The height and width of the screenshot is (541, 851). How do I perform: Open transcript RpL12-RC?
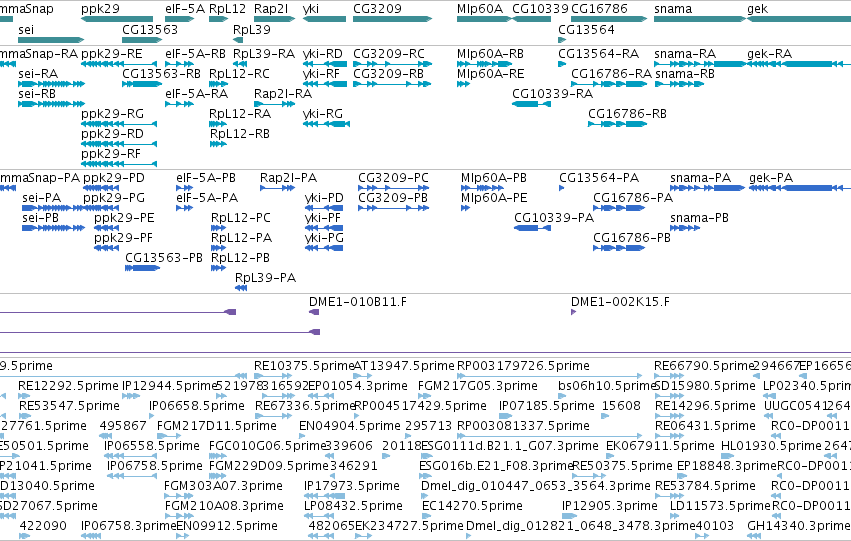point(239,74)
